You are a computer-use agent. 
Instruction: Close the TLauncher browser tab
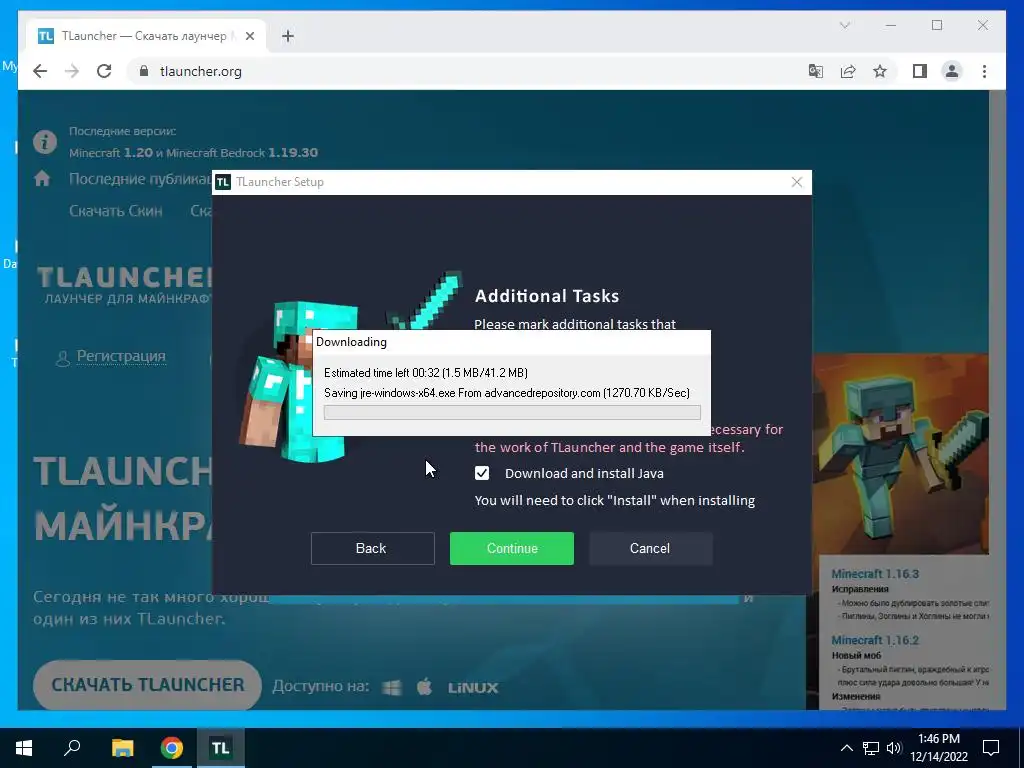click(x=249, y=36)
